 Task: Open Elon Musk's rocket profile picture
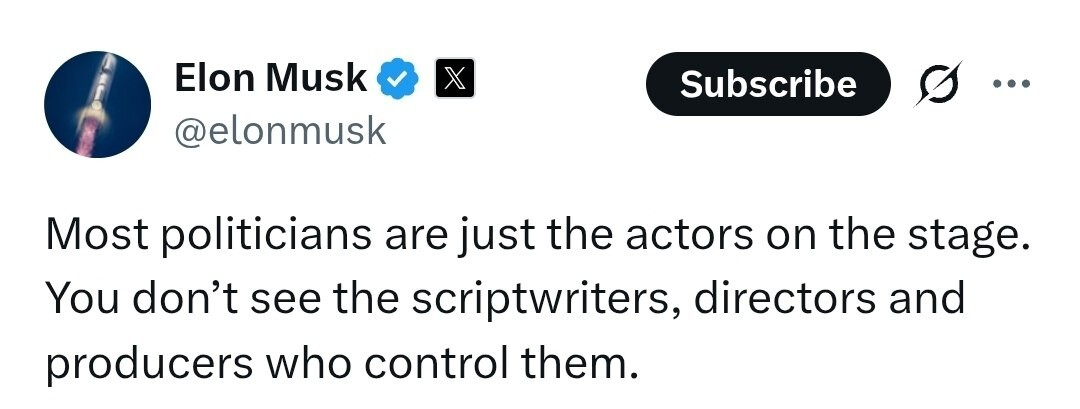click(98, 105)
